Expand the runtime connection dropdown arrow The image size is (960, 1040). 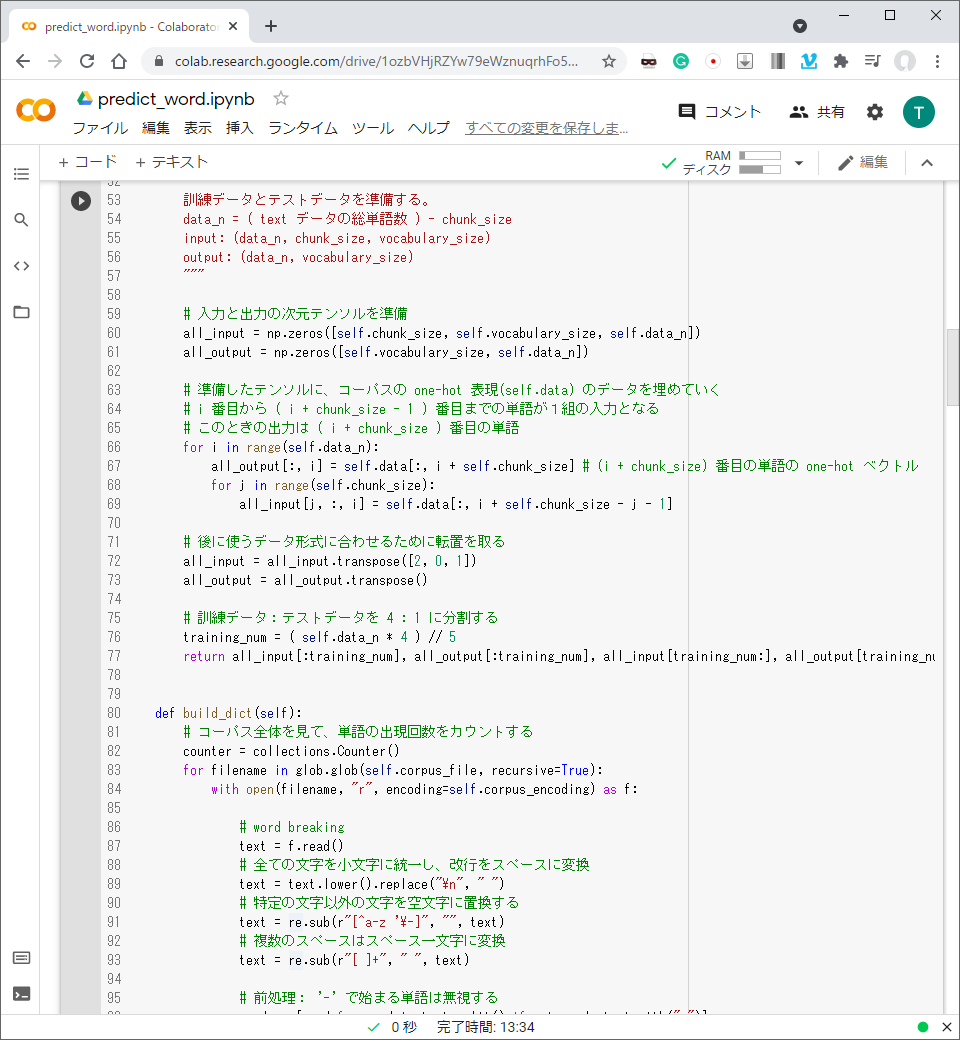coord(799,163)
